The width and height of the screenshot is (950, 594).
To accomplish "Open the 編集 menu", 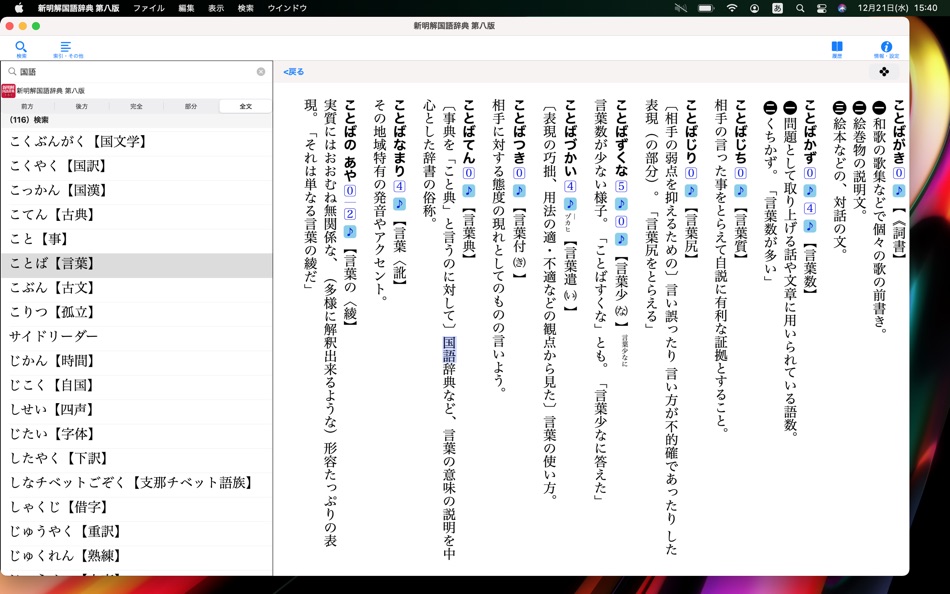I will pos(187,8).
